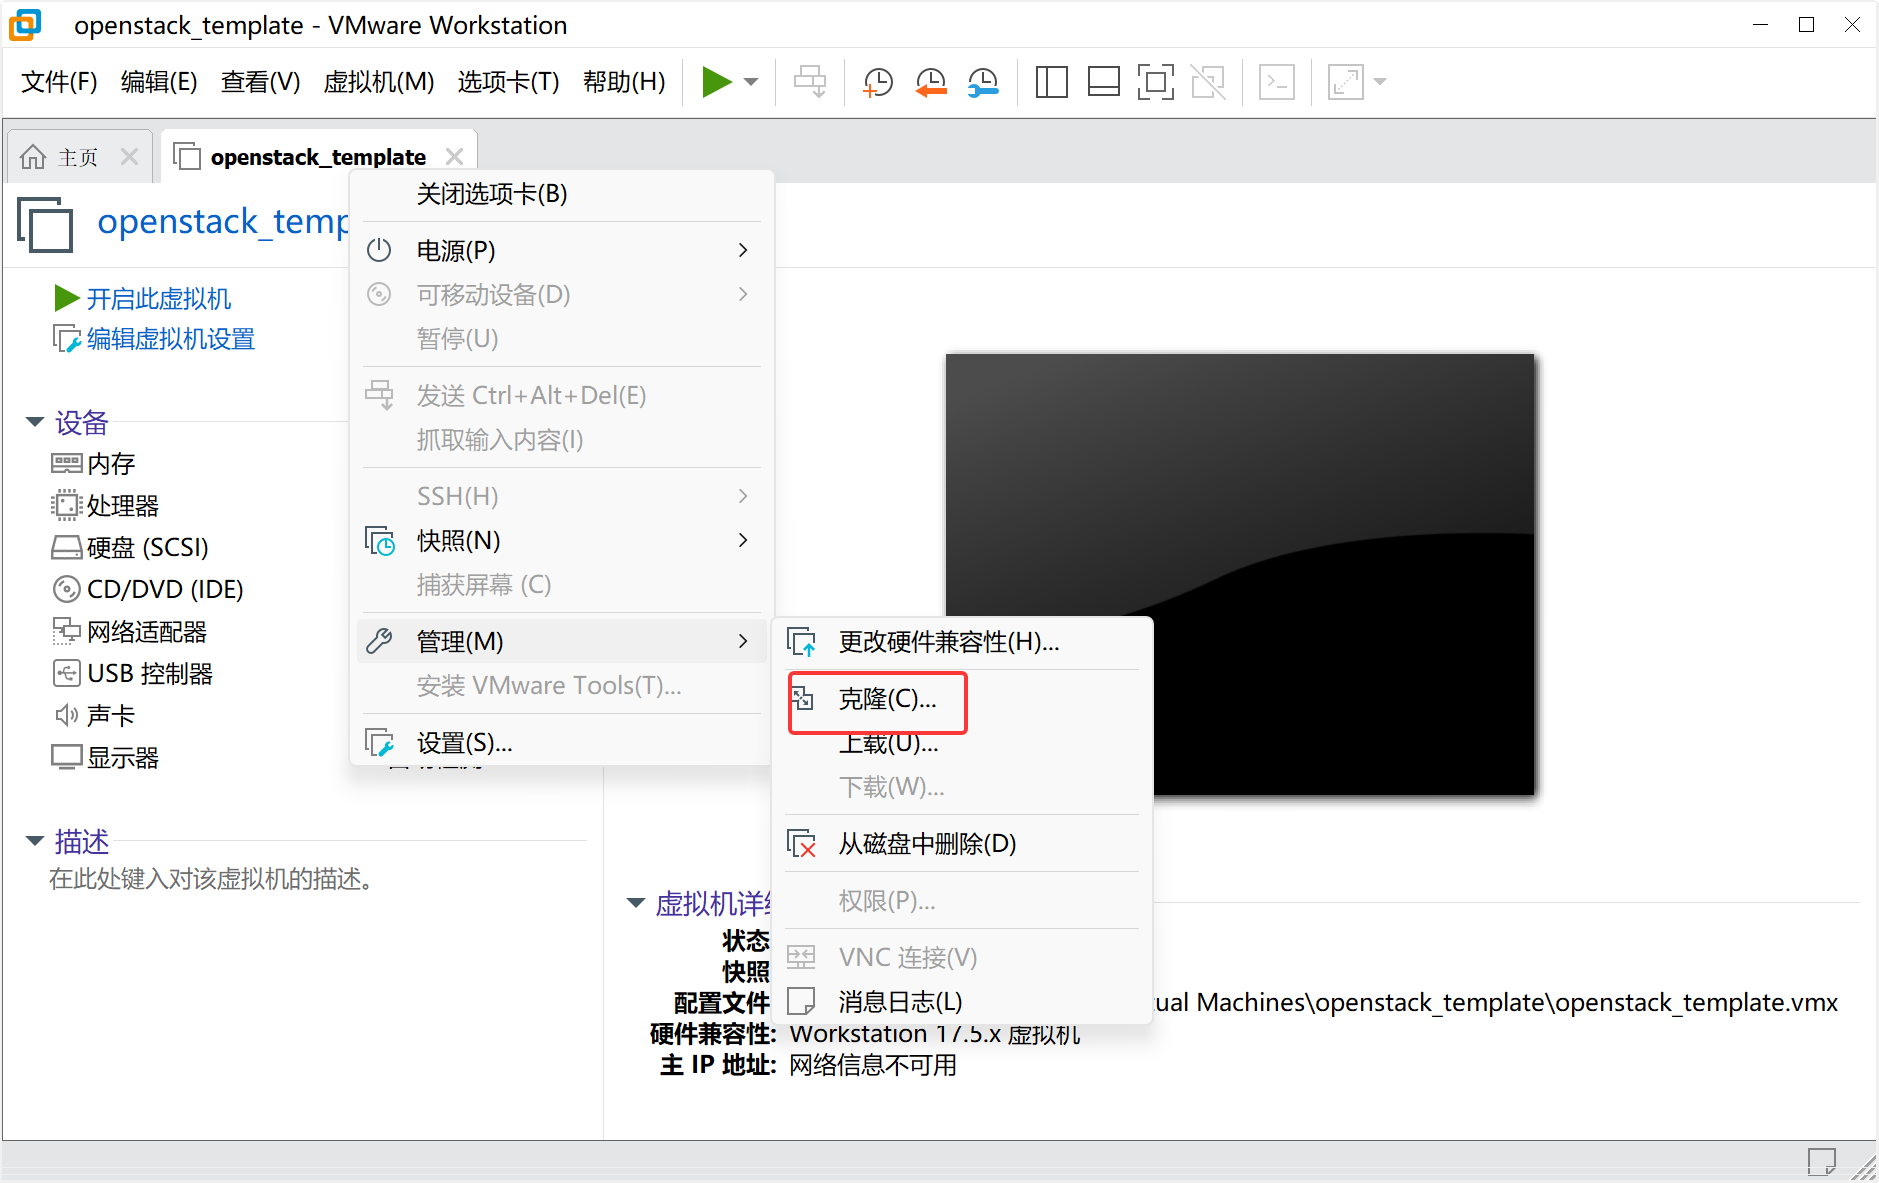
Task: Click 编辑虚拟机设置 link
Action: point(170,339)
